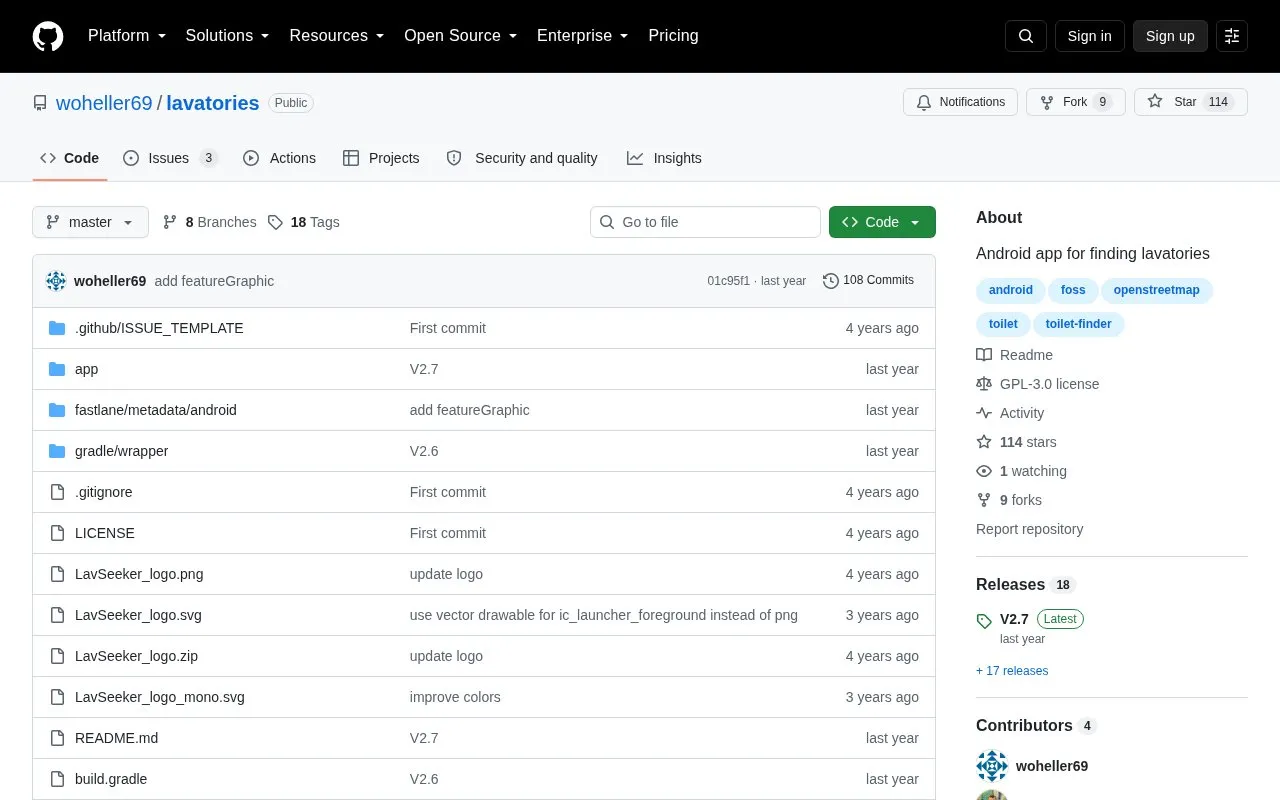The width and height of the screenshot is (1280, 800).
Task: Open the GitHub homepage logo
Action: coord(48,36)
